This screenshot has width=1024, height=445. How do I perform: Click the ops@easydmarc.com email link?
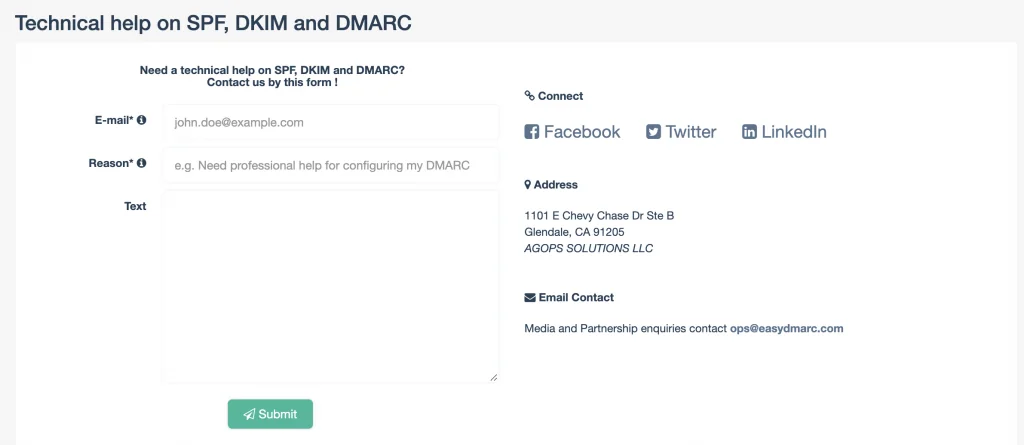[786, 329]
